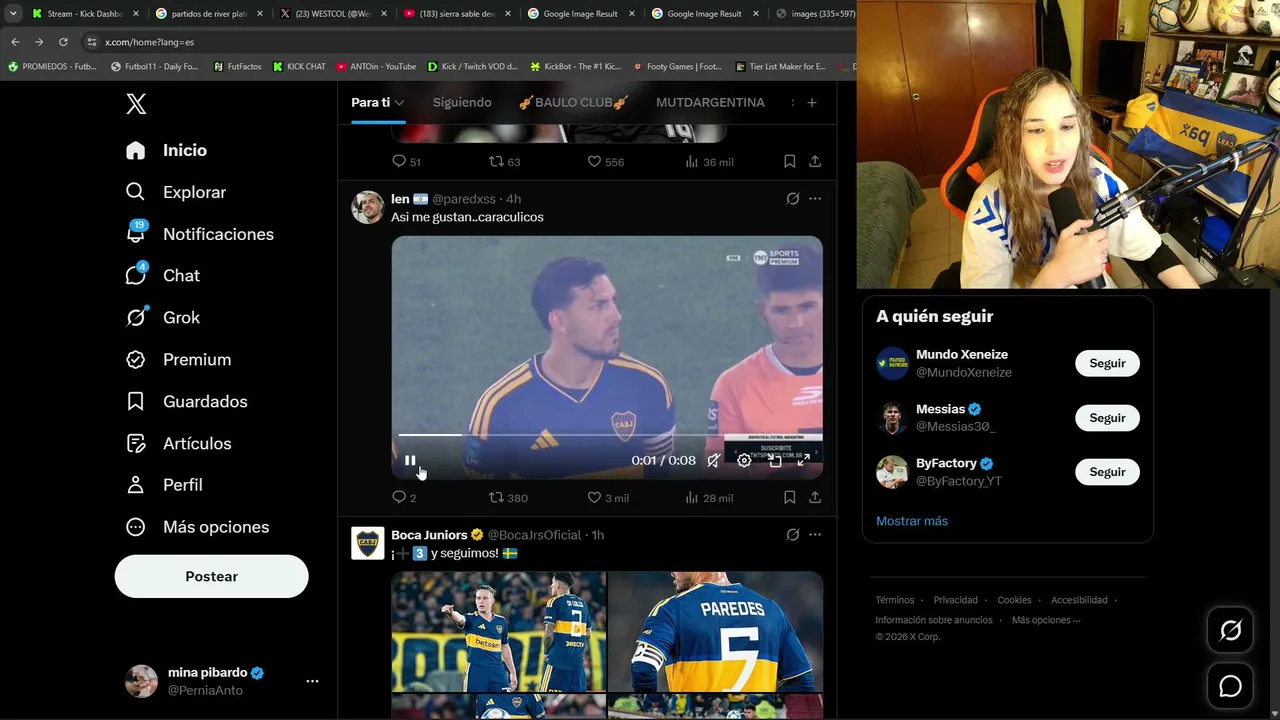Open more options on Ien's post

[815, 199]
